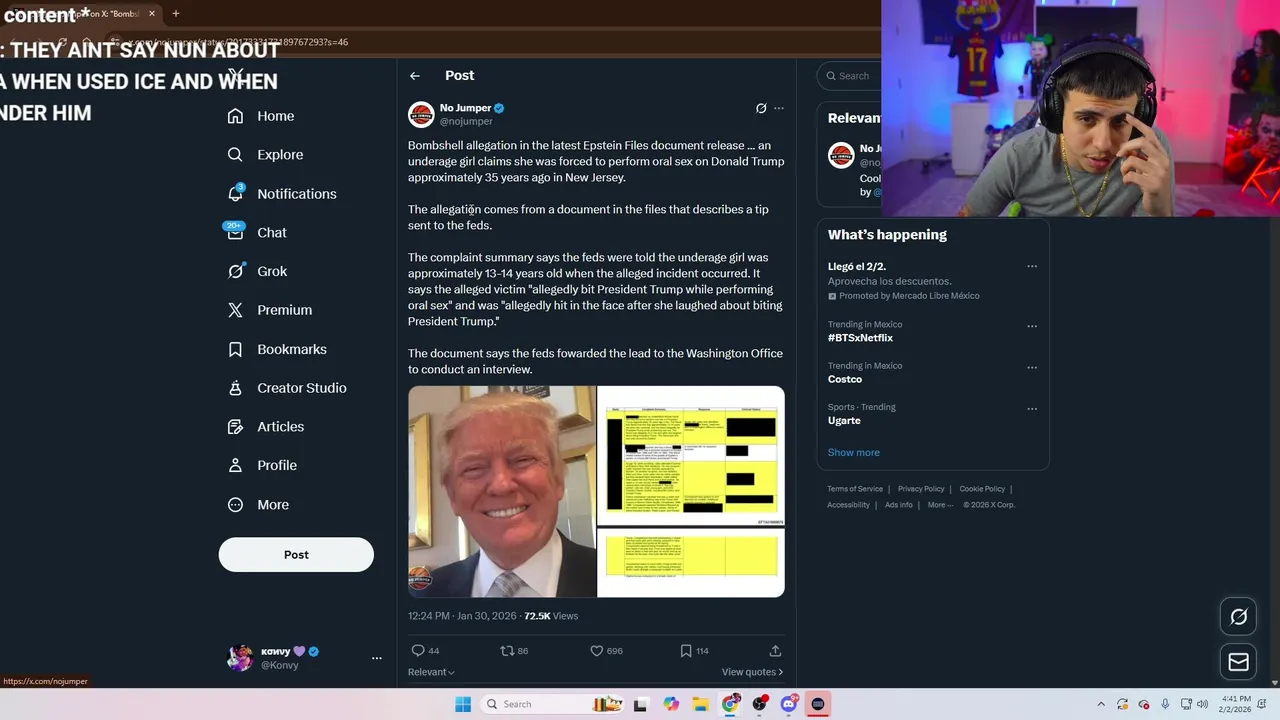Viewport: 1280px width, 720px height.
Task: Open Task View from taskbar
Action: [640, 704]
